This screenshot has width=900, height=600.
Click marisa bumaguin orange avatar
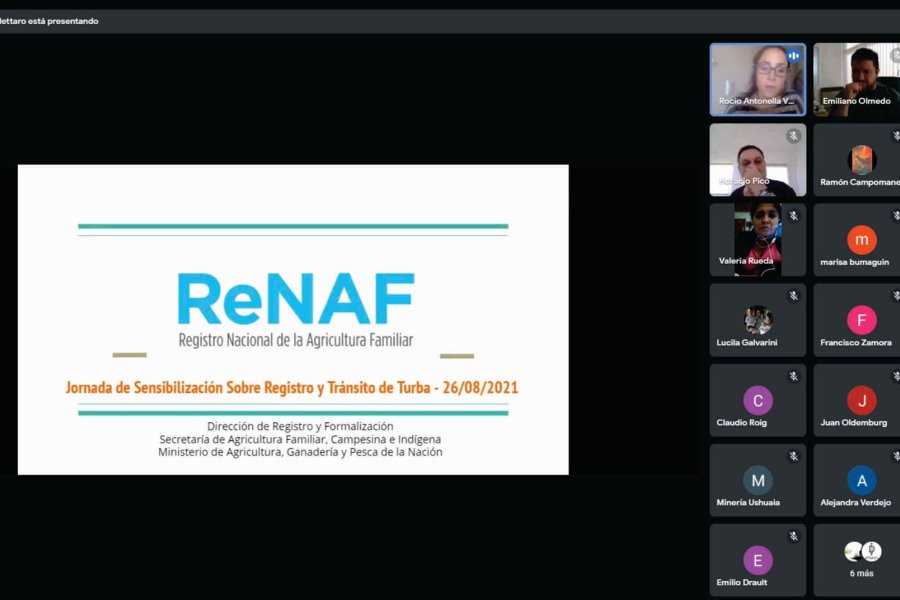pos(862,239)
